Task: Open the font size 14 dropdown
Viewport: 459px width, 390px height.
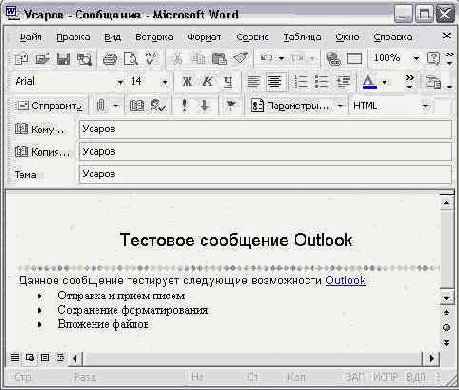Action: click(165, 82)
